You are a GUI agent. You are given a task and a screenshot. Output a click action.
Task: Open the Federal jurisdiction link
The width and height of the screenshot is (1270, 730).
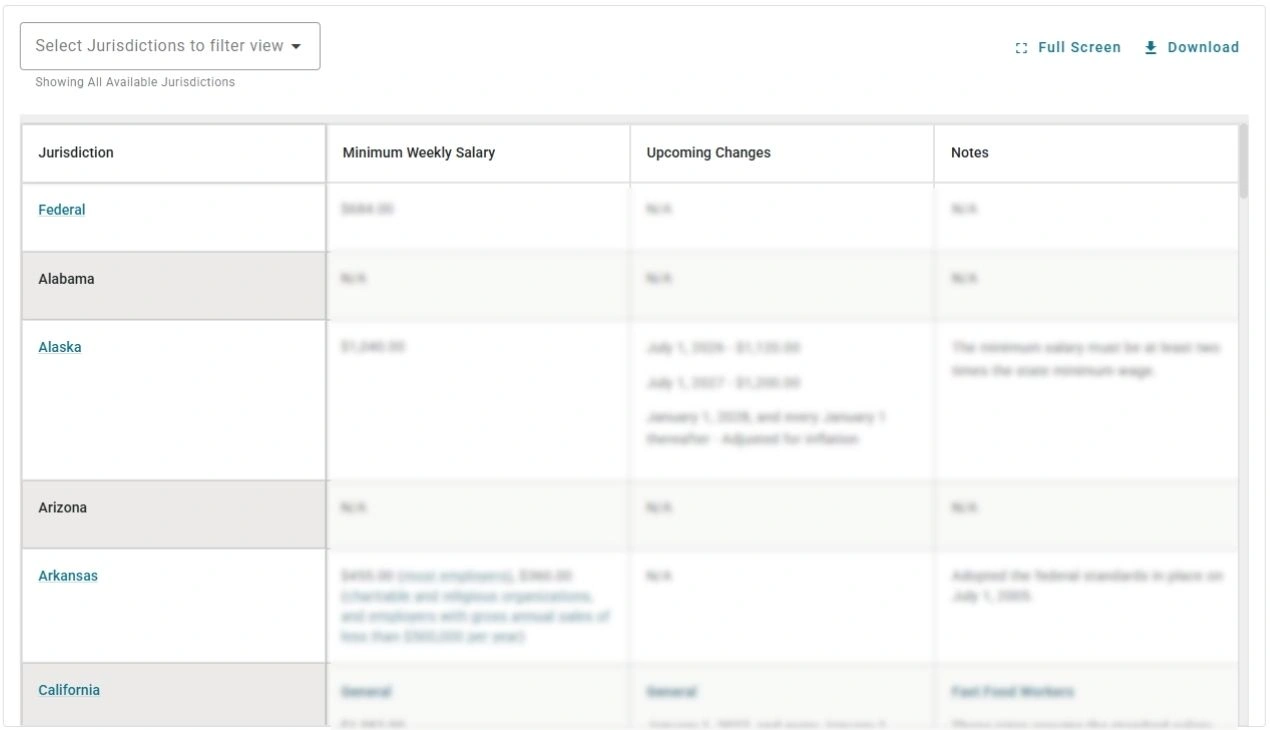61,210
